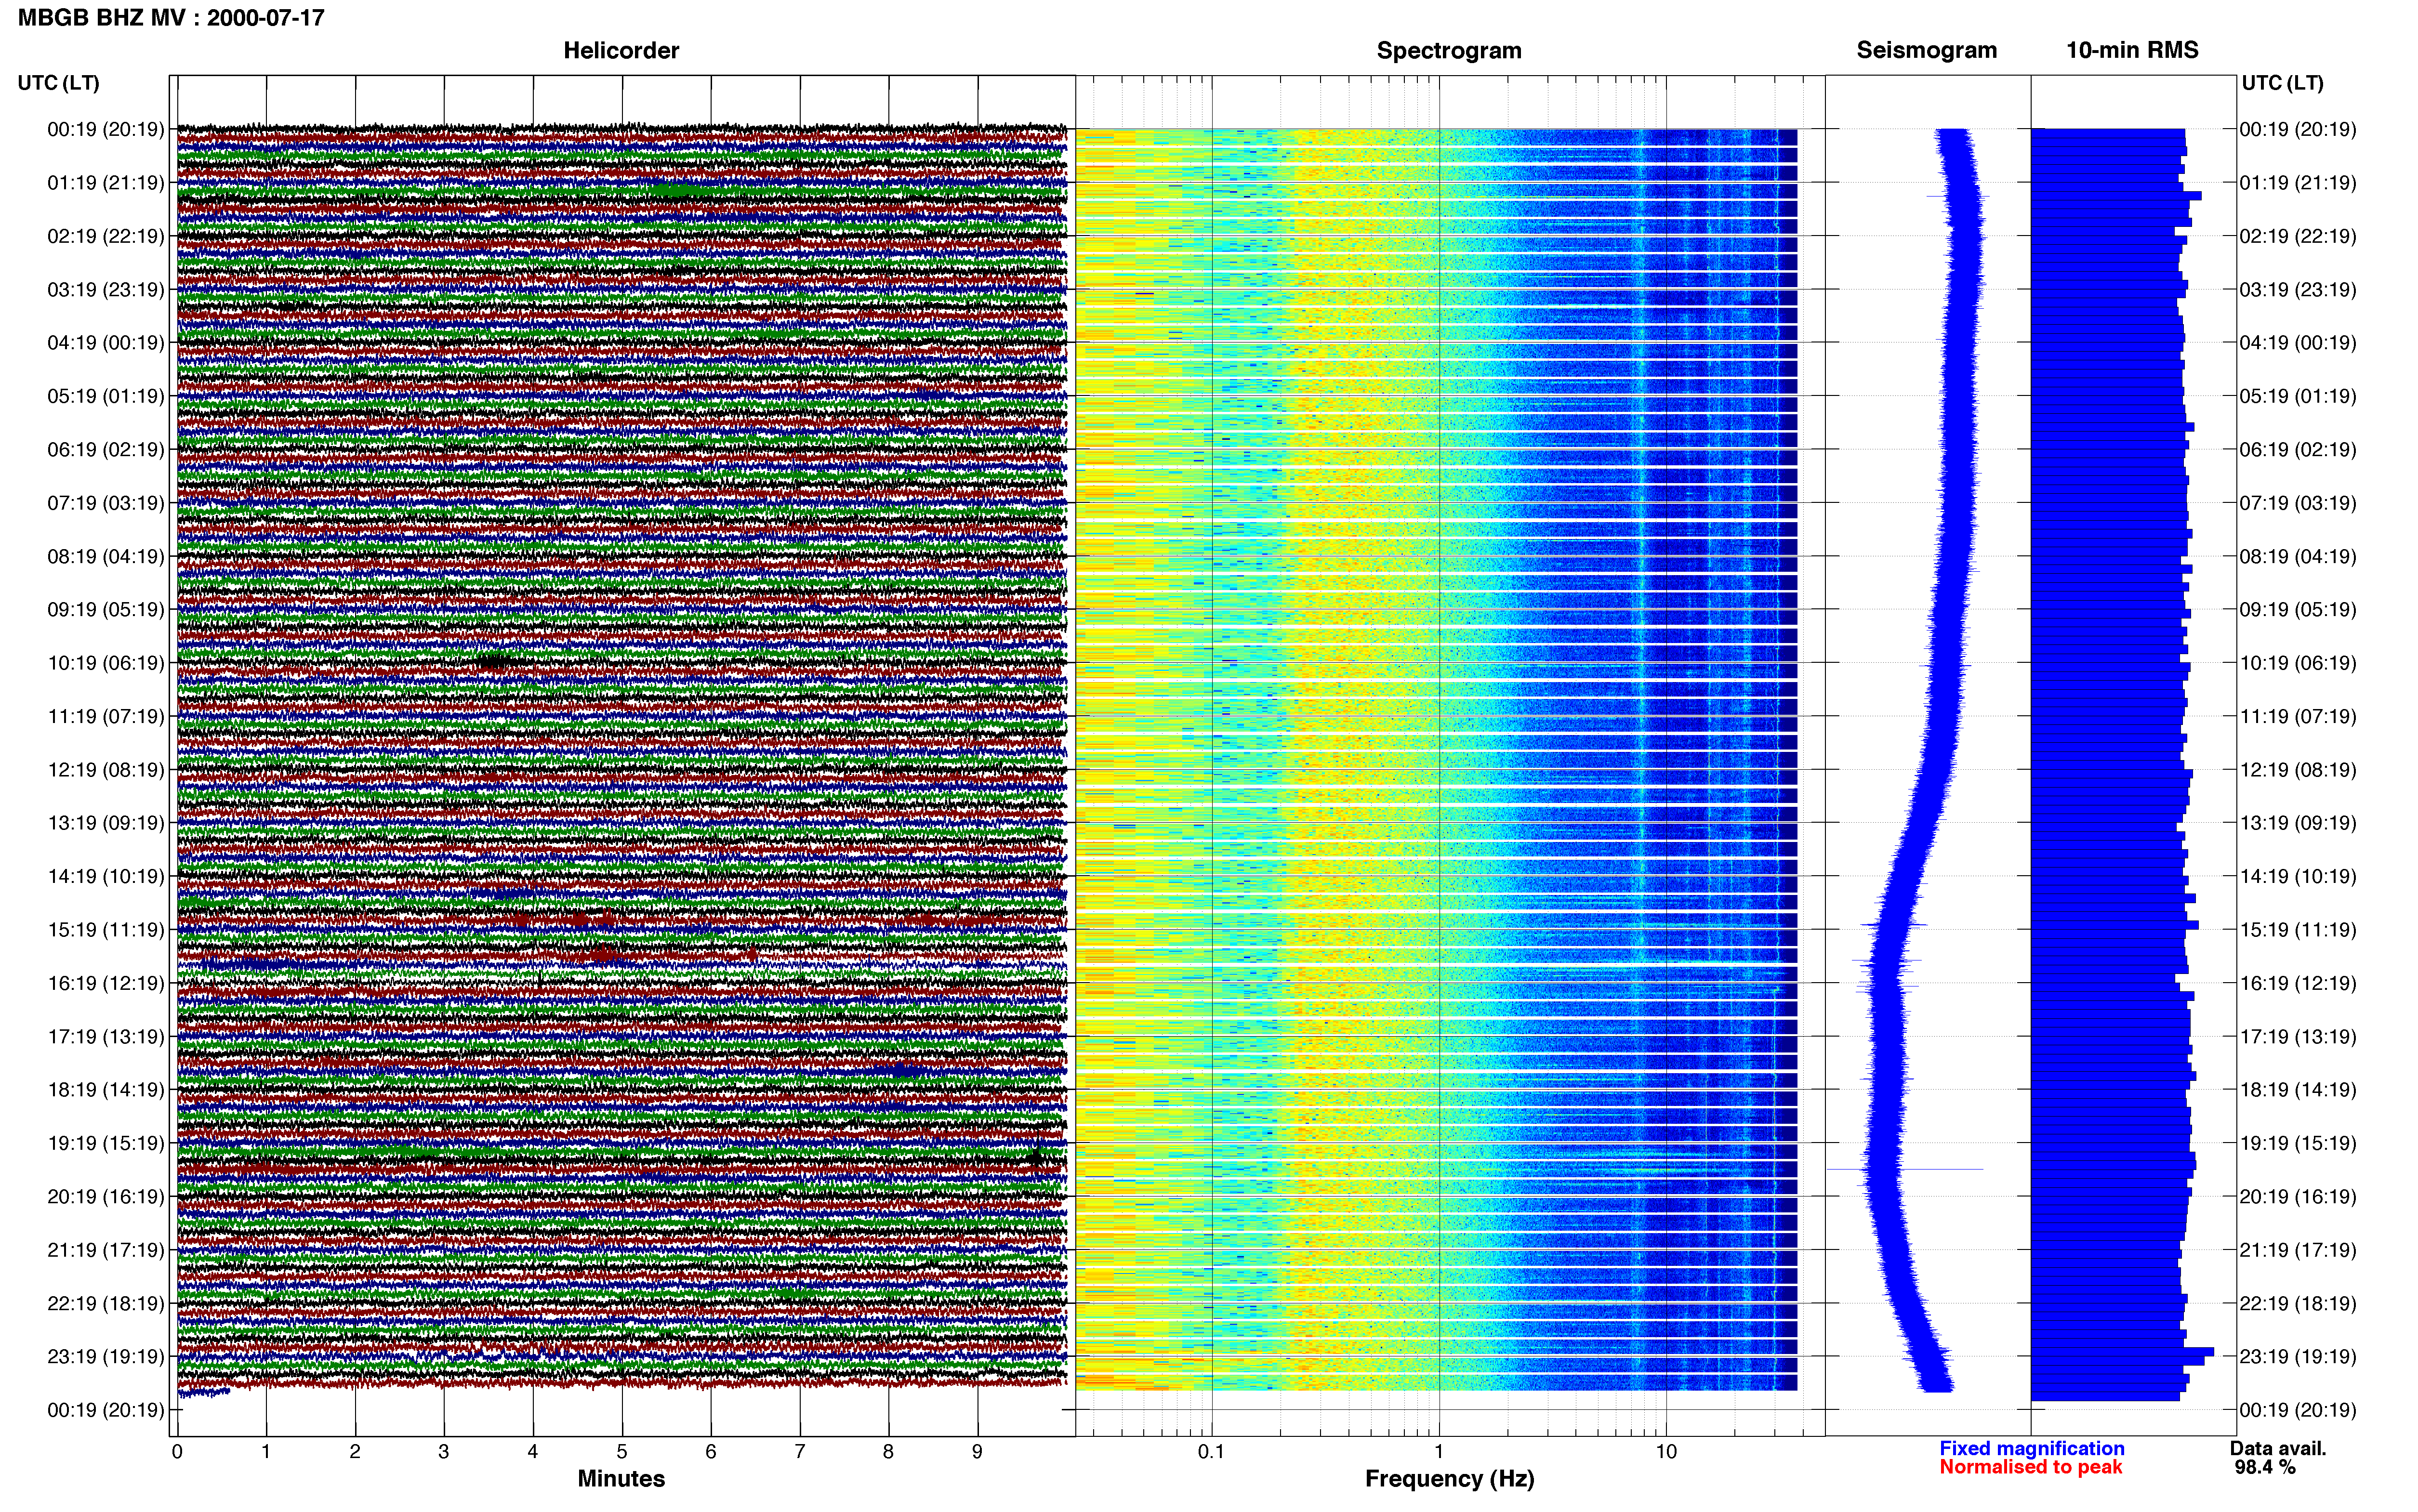Click left time label '23:19 (19:19)'
This screenshot has height=1512, width=2418.
pos(105,1356)
